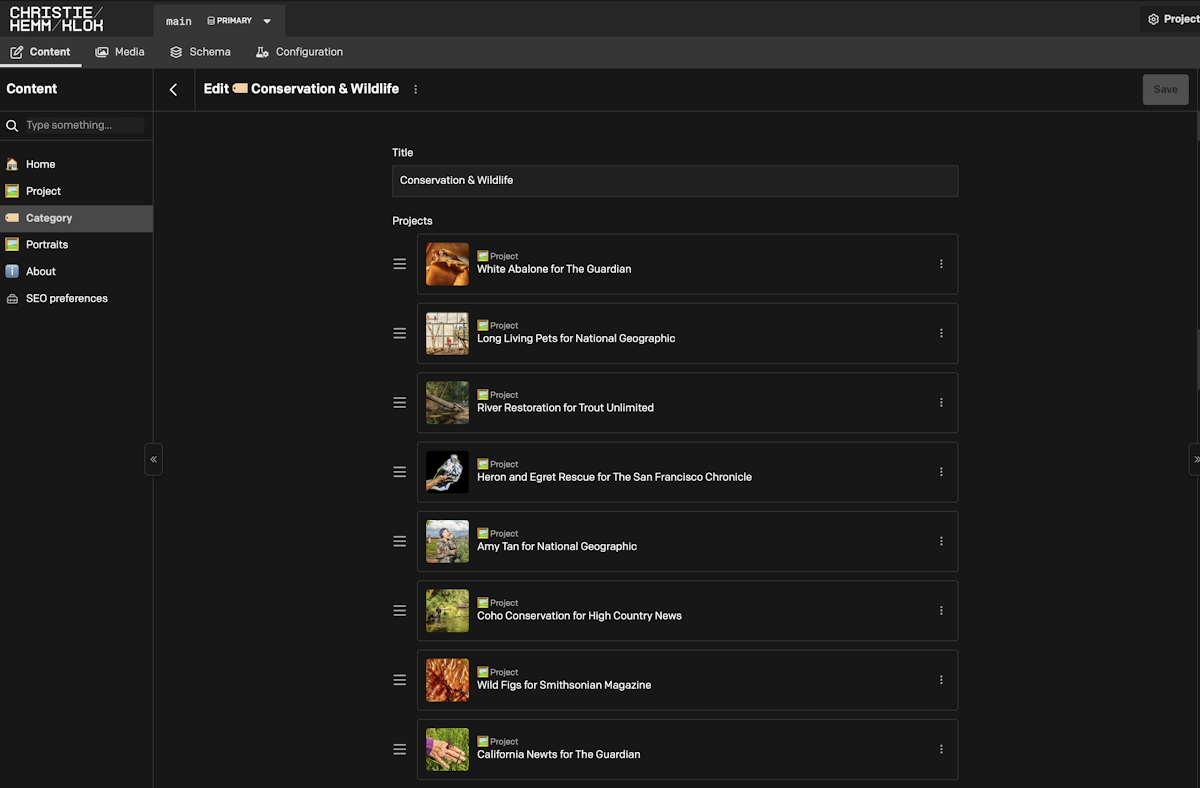Open menu for Heron and Egret Rescue project
Screen dimensions: 1200x788
pyautogui.click(x=941, y=472)
